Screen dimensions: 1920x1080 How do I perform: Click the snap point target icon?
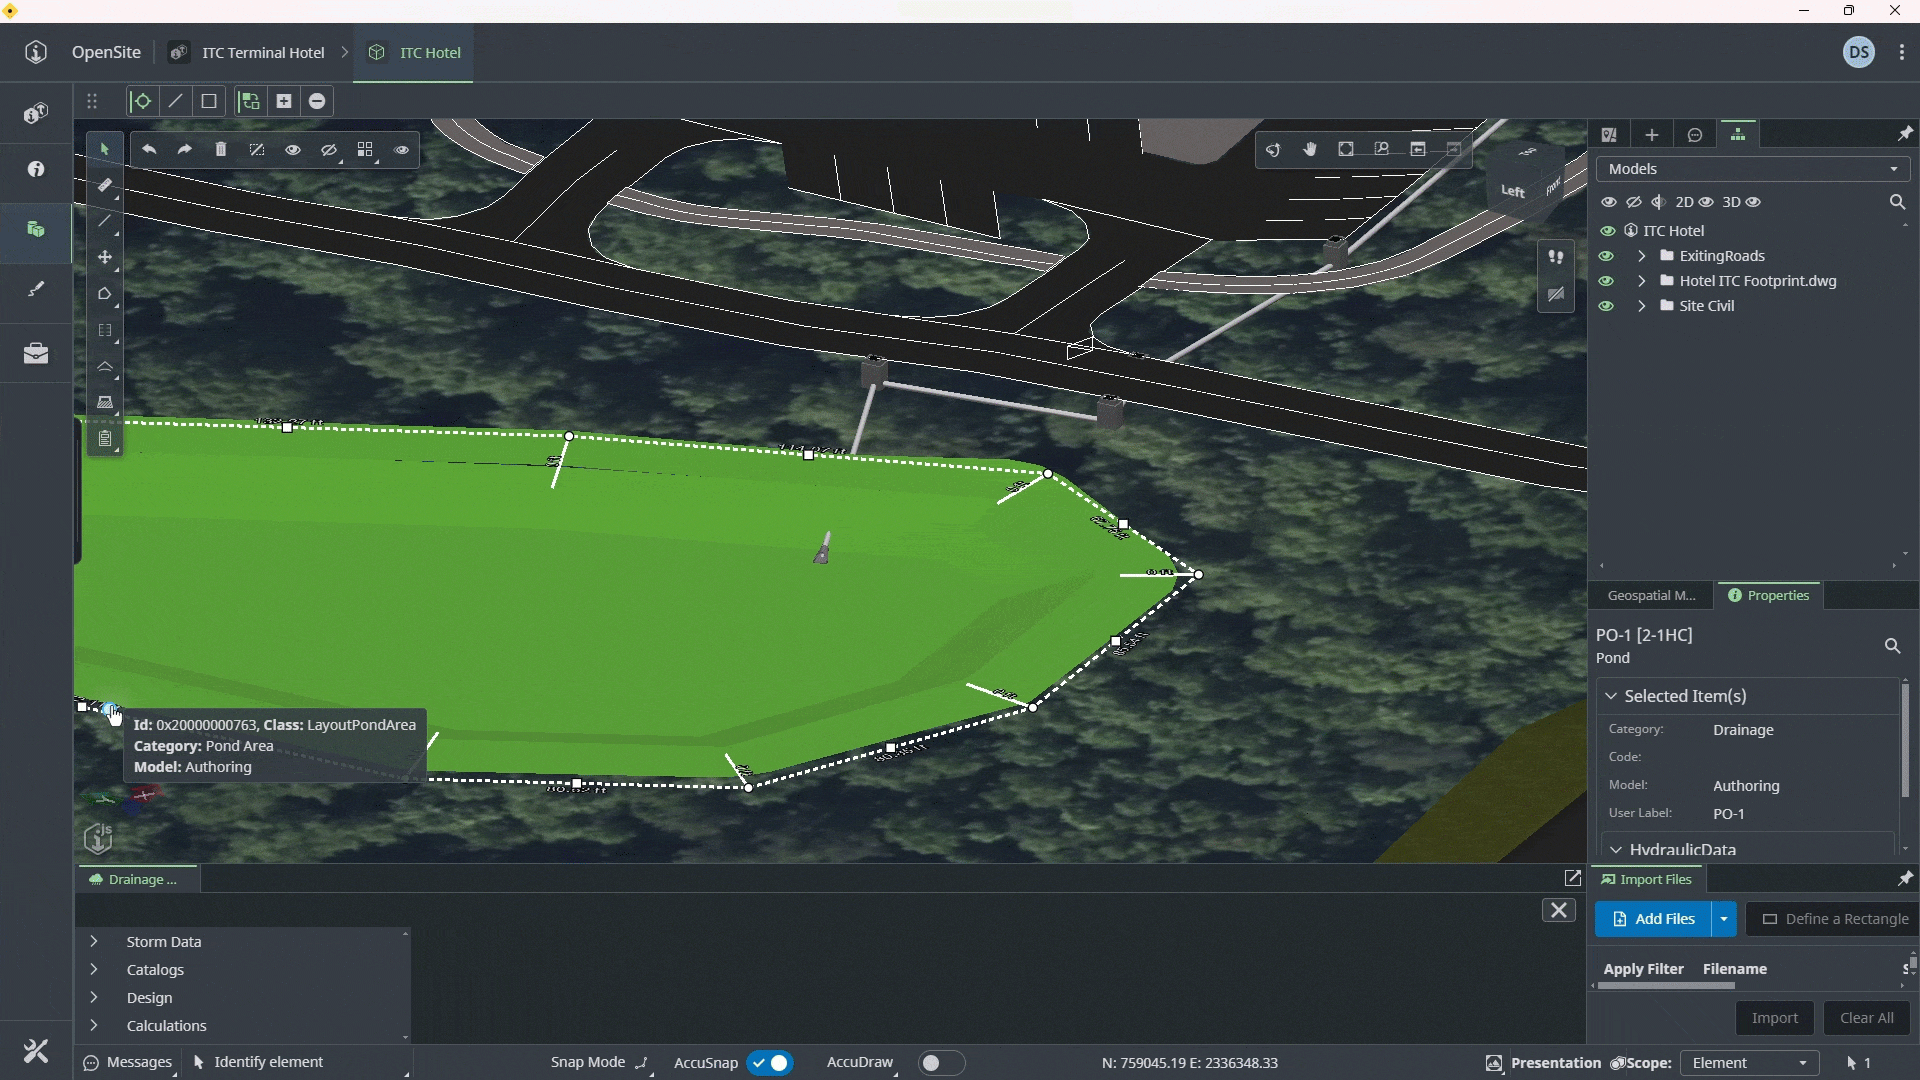142,101
